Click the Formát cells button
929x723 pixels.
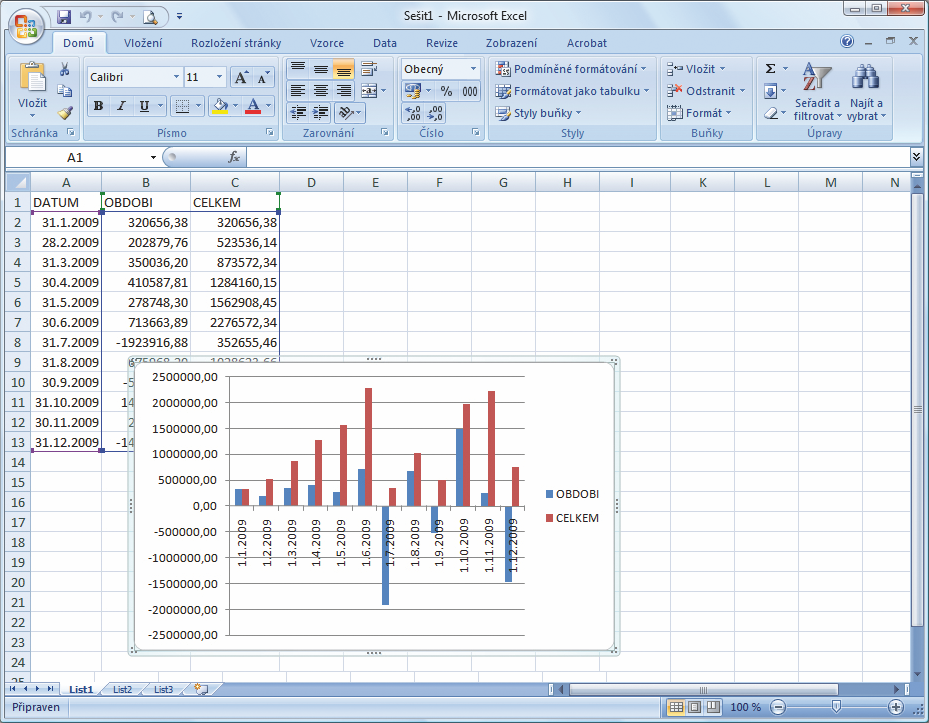coord(700,113)
